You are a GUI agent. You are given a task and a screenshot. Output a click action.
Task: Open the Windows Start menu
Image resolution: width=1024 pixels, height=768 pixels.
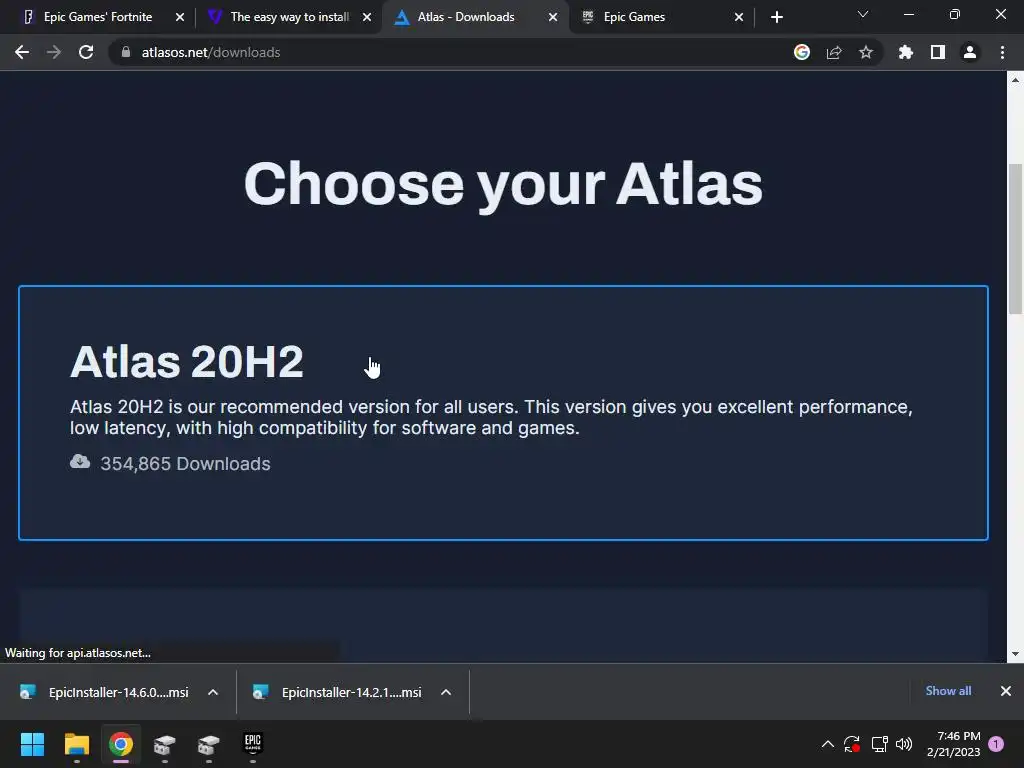click(x=32, y=744)
